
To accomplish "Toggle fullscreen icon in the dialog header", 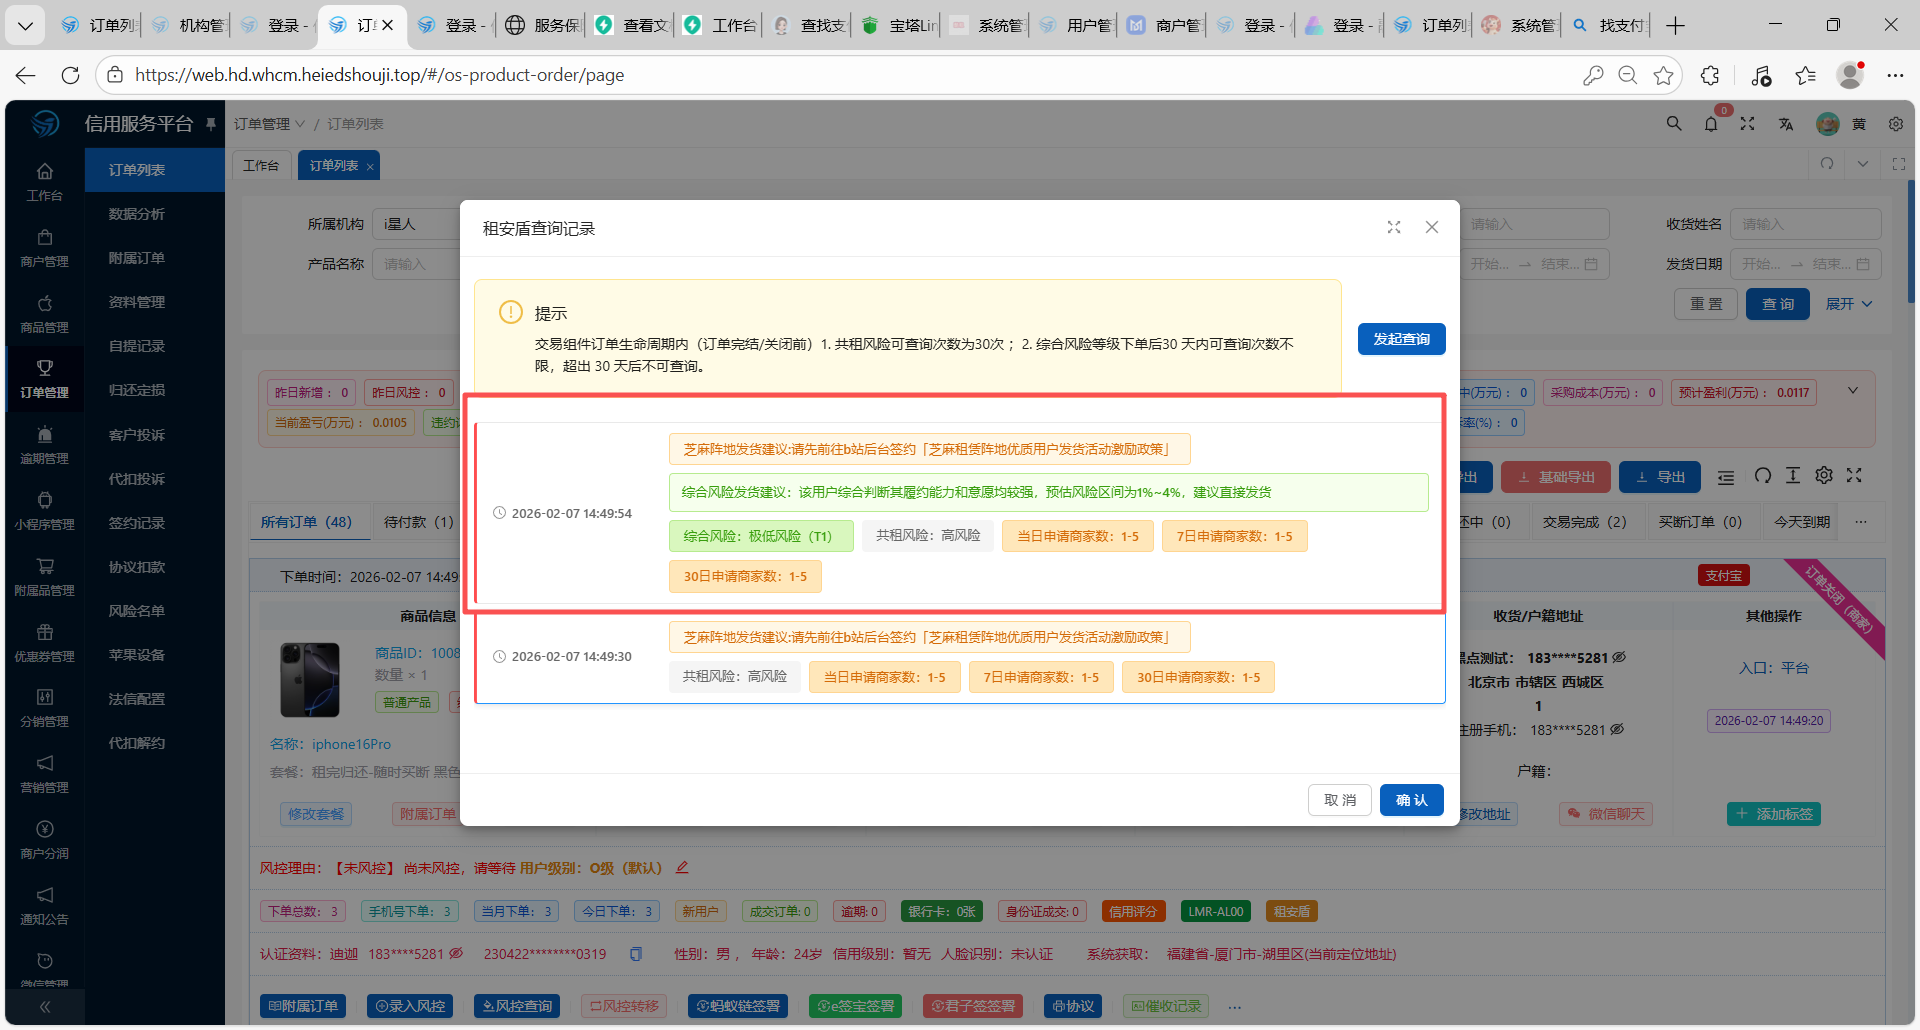I will point(1393,227).
